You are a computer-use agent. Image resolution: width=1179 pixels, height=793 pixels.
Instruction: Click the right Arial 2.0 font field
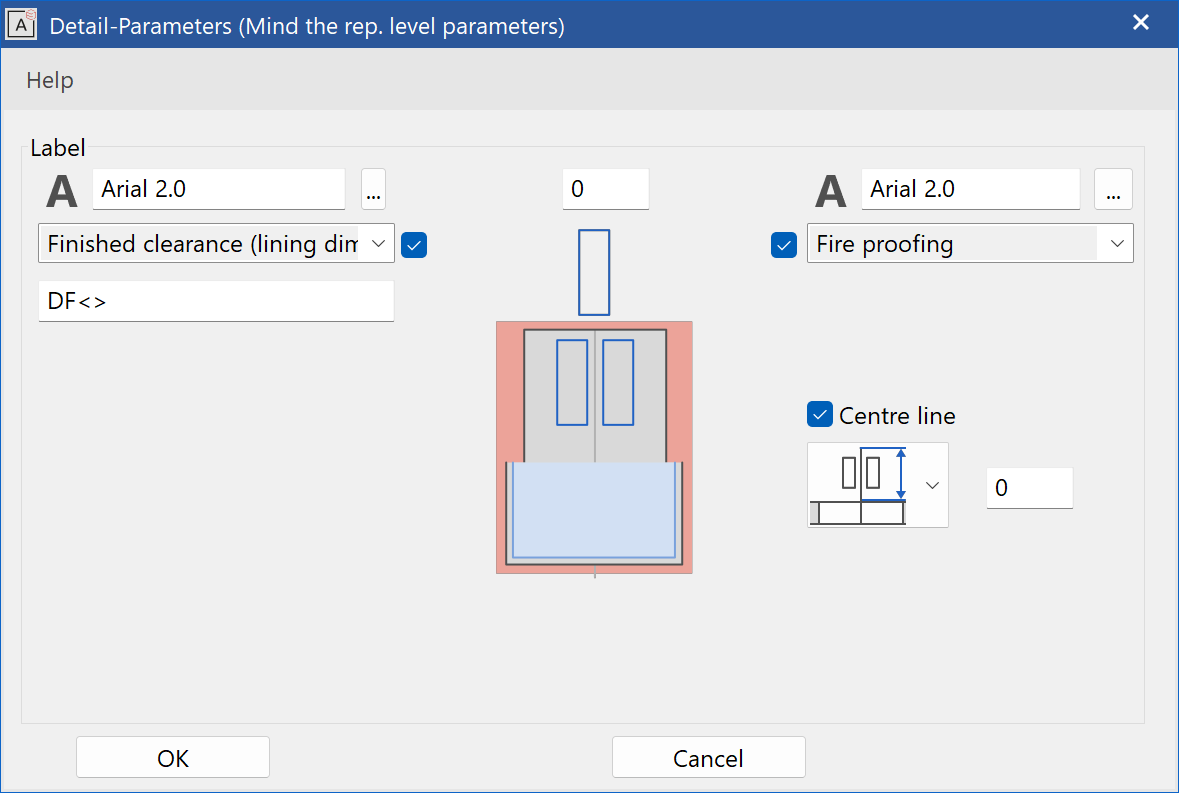tap(971, 189)
